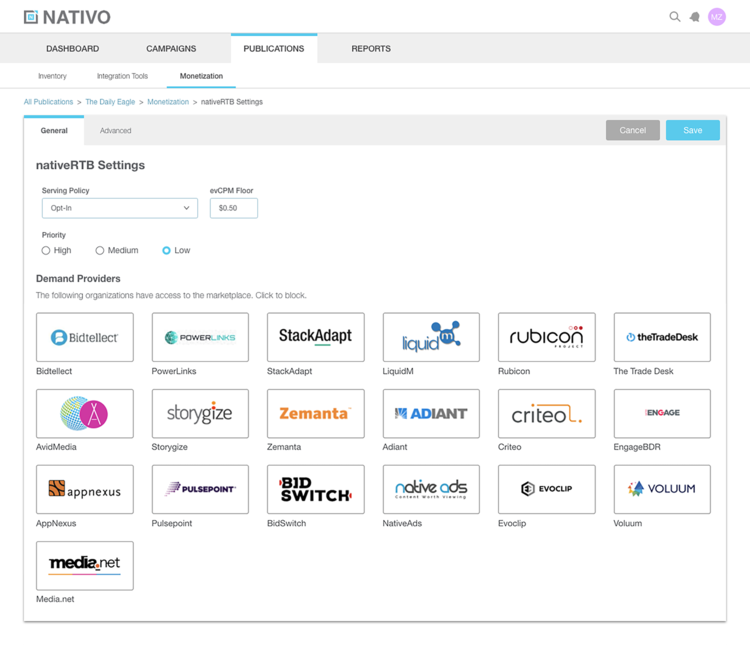Block The Trade Desk provider tile
The image size is (750, 645).
pos(662,337)
